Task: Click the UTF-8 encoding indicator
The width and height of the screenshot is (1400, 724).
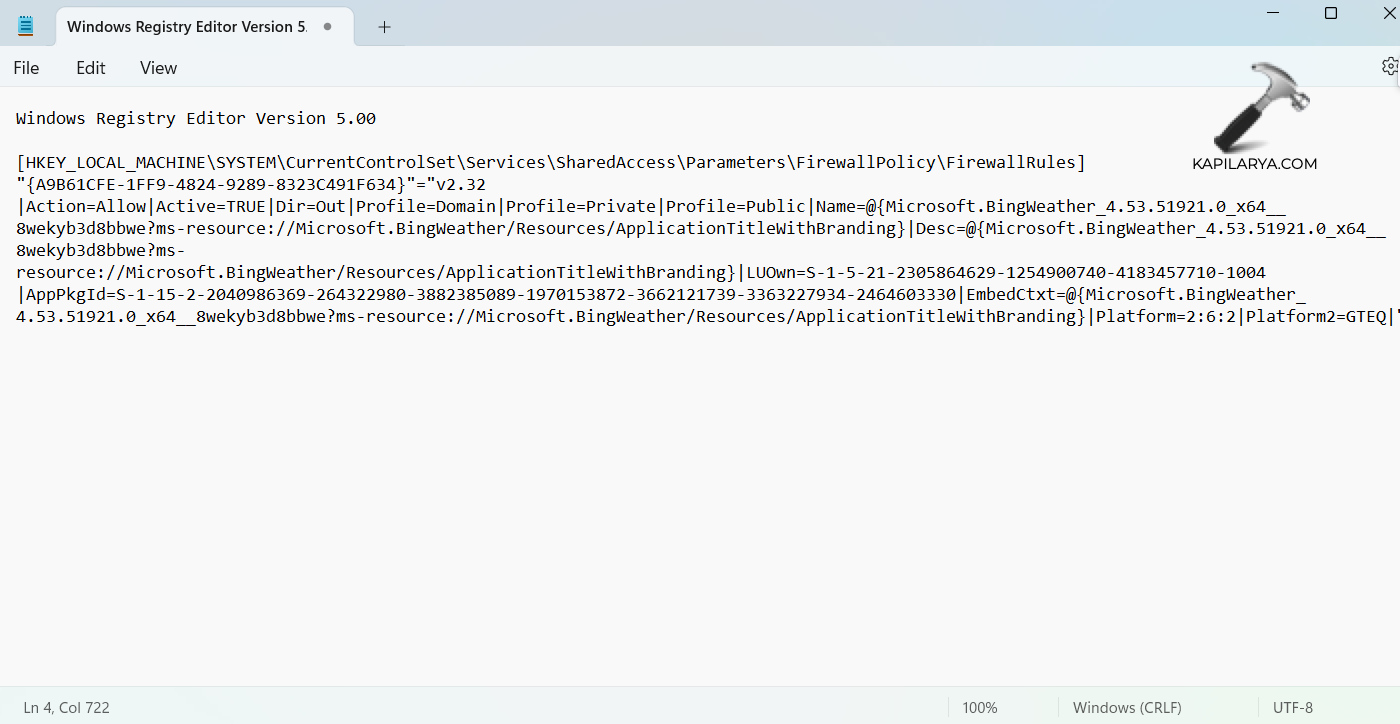Action: [1293, 707]
